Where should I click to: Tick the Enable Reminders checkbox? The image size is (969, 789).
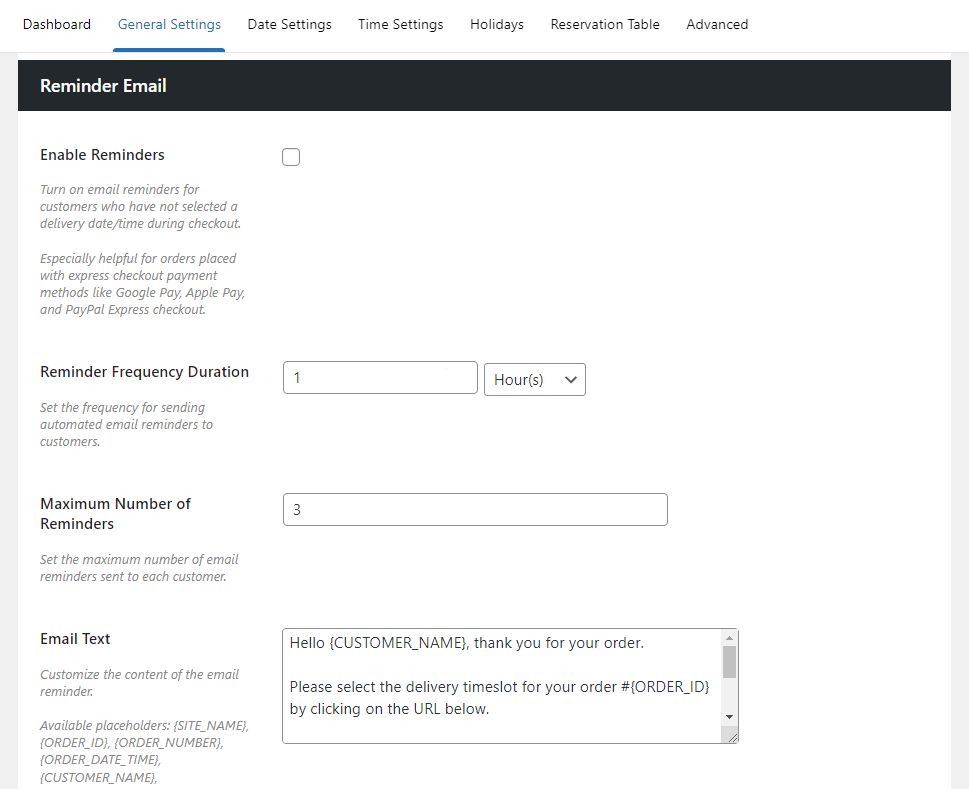(x=291, y=157)
